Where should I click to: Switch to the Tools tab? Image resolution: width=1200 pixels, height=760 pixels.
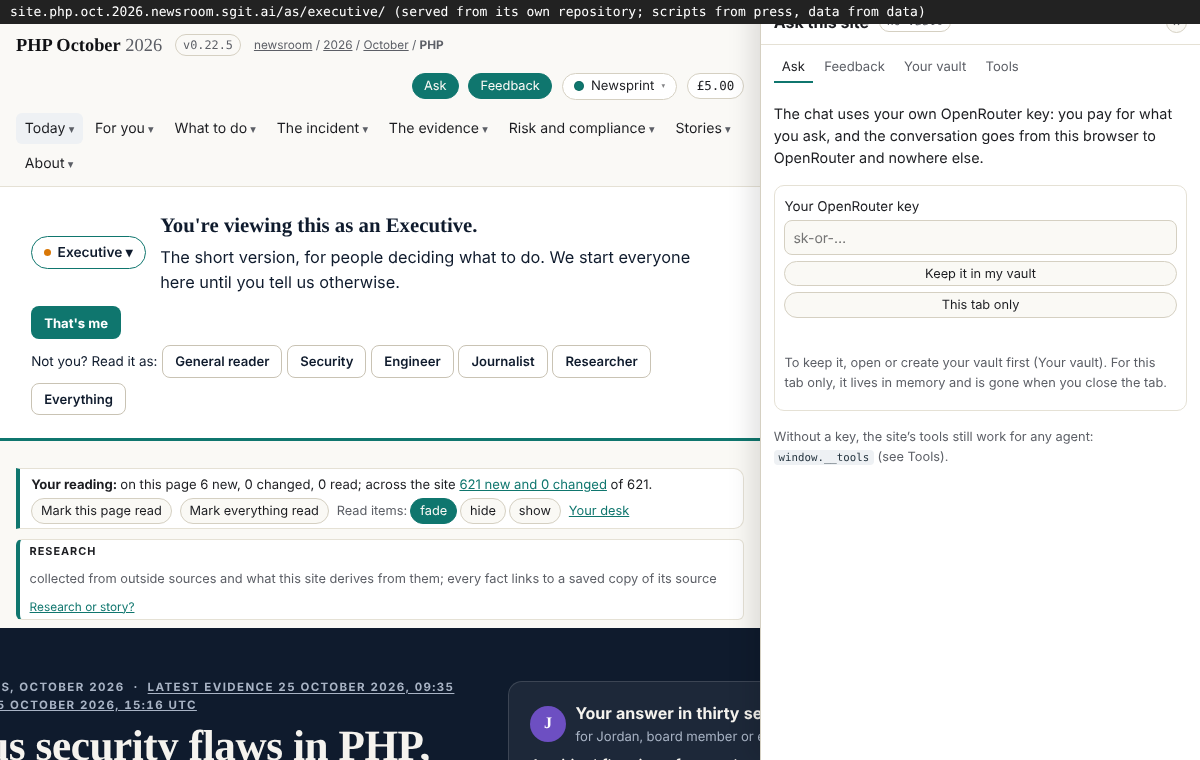(1002, 66)
